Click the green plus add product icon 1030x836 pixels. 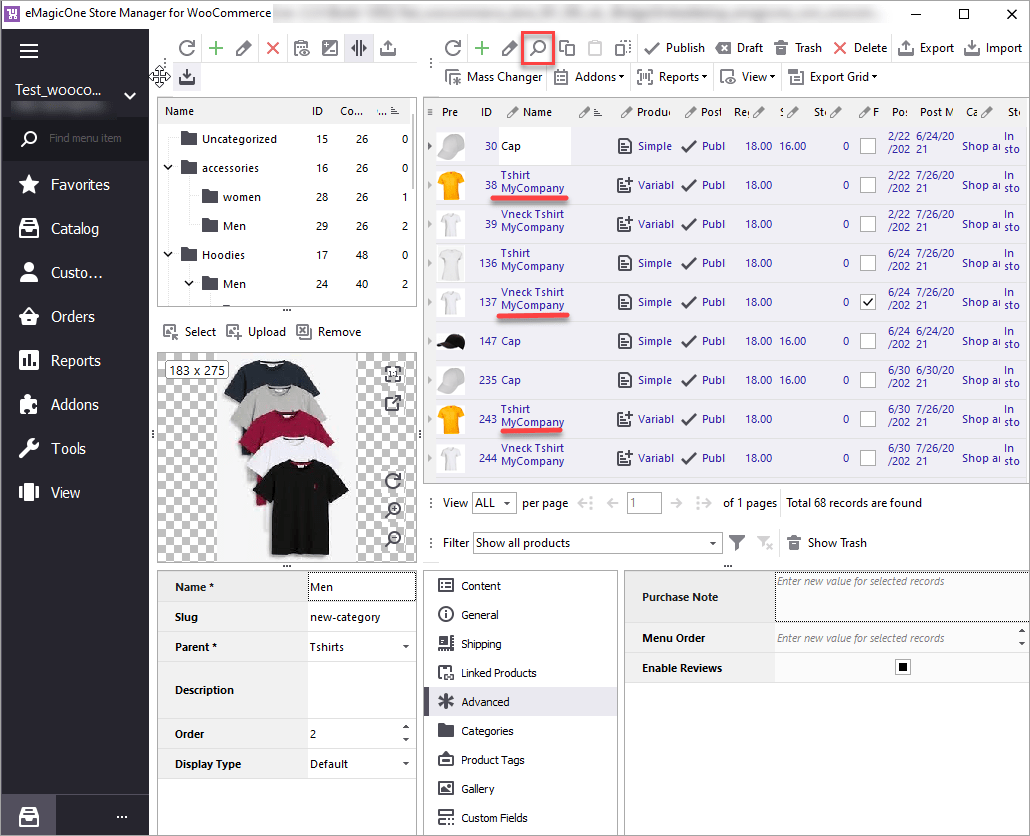click(x=481, y=48)
